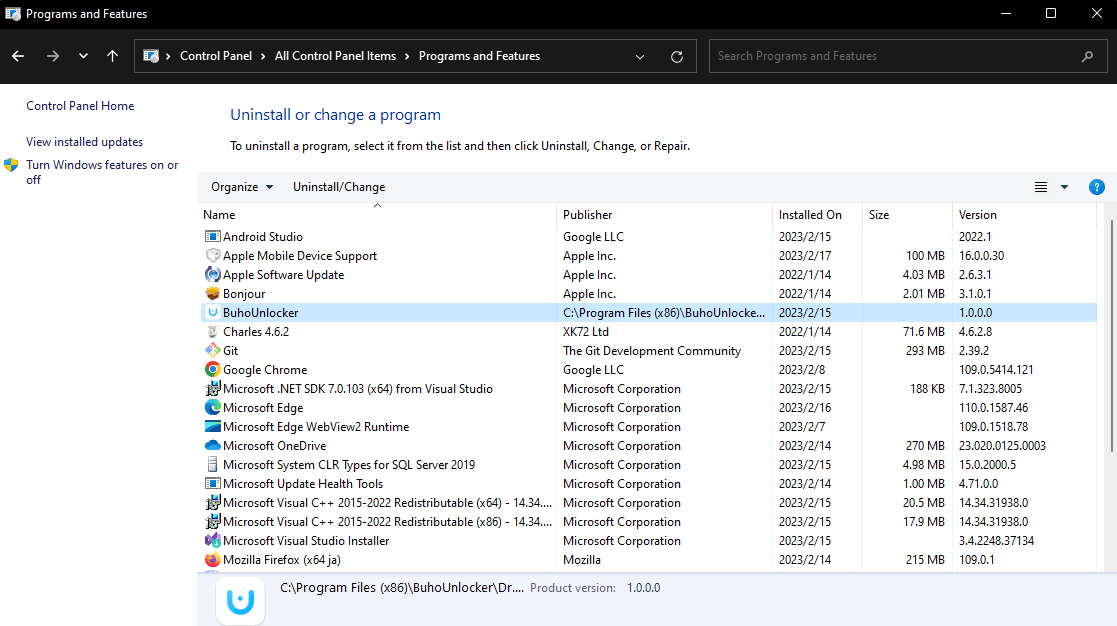The image size is (1117, 626).
Task: Click the 293 MB size cell
Action: pos(925,350)
